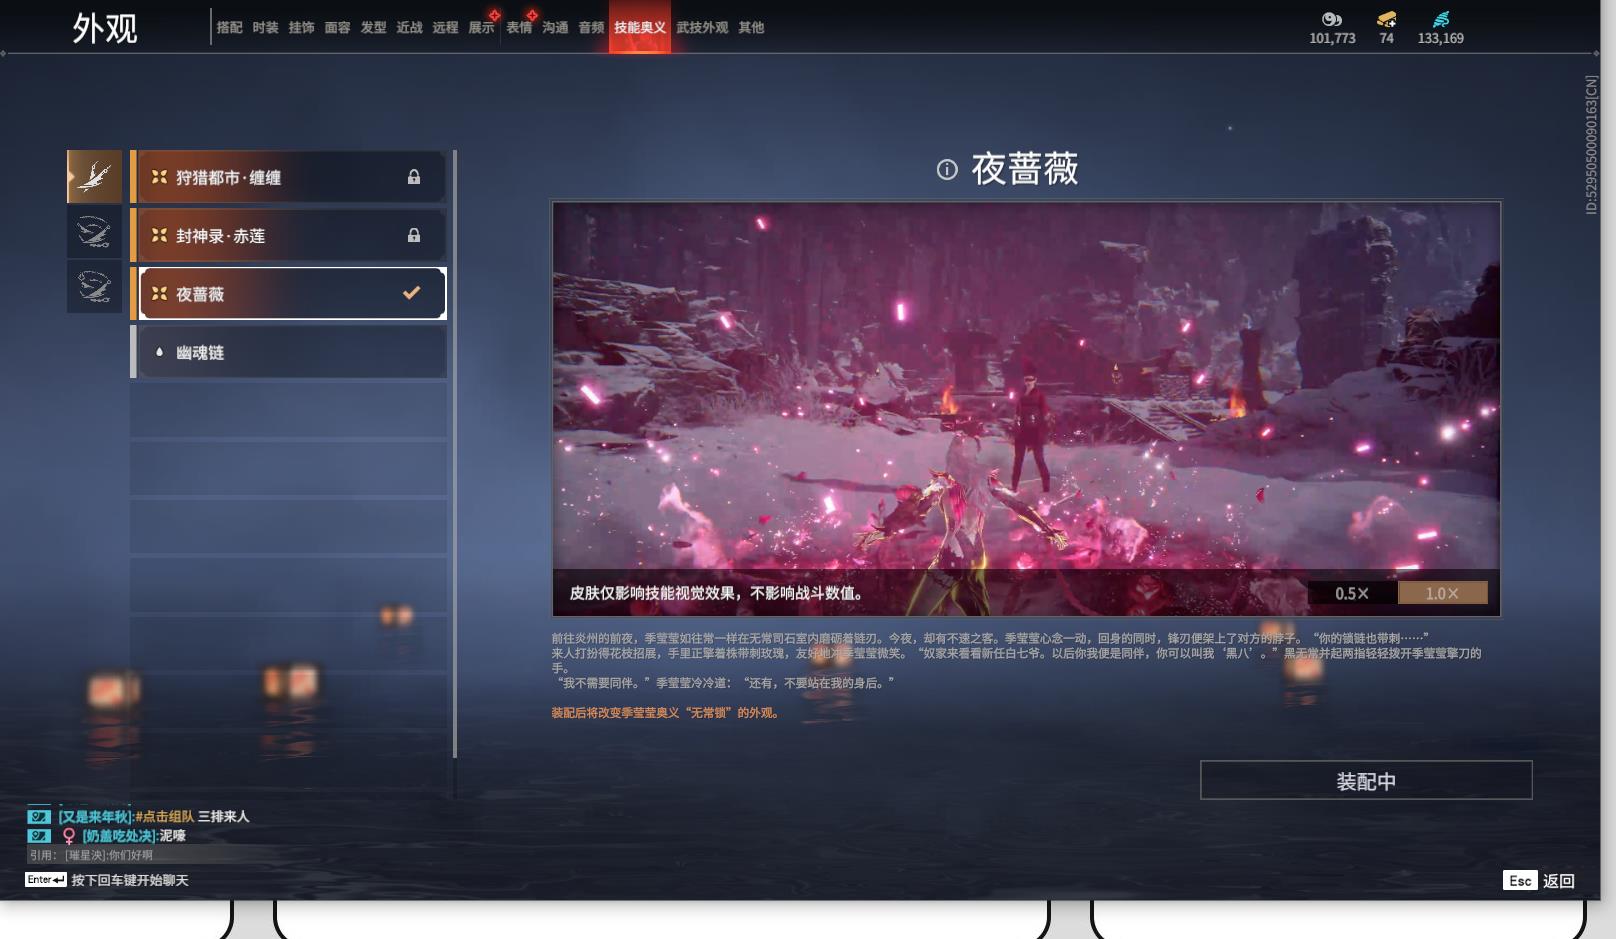
Task: Open the 面容 tab
Action: tap(338, 27)
